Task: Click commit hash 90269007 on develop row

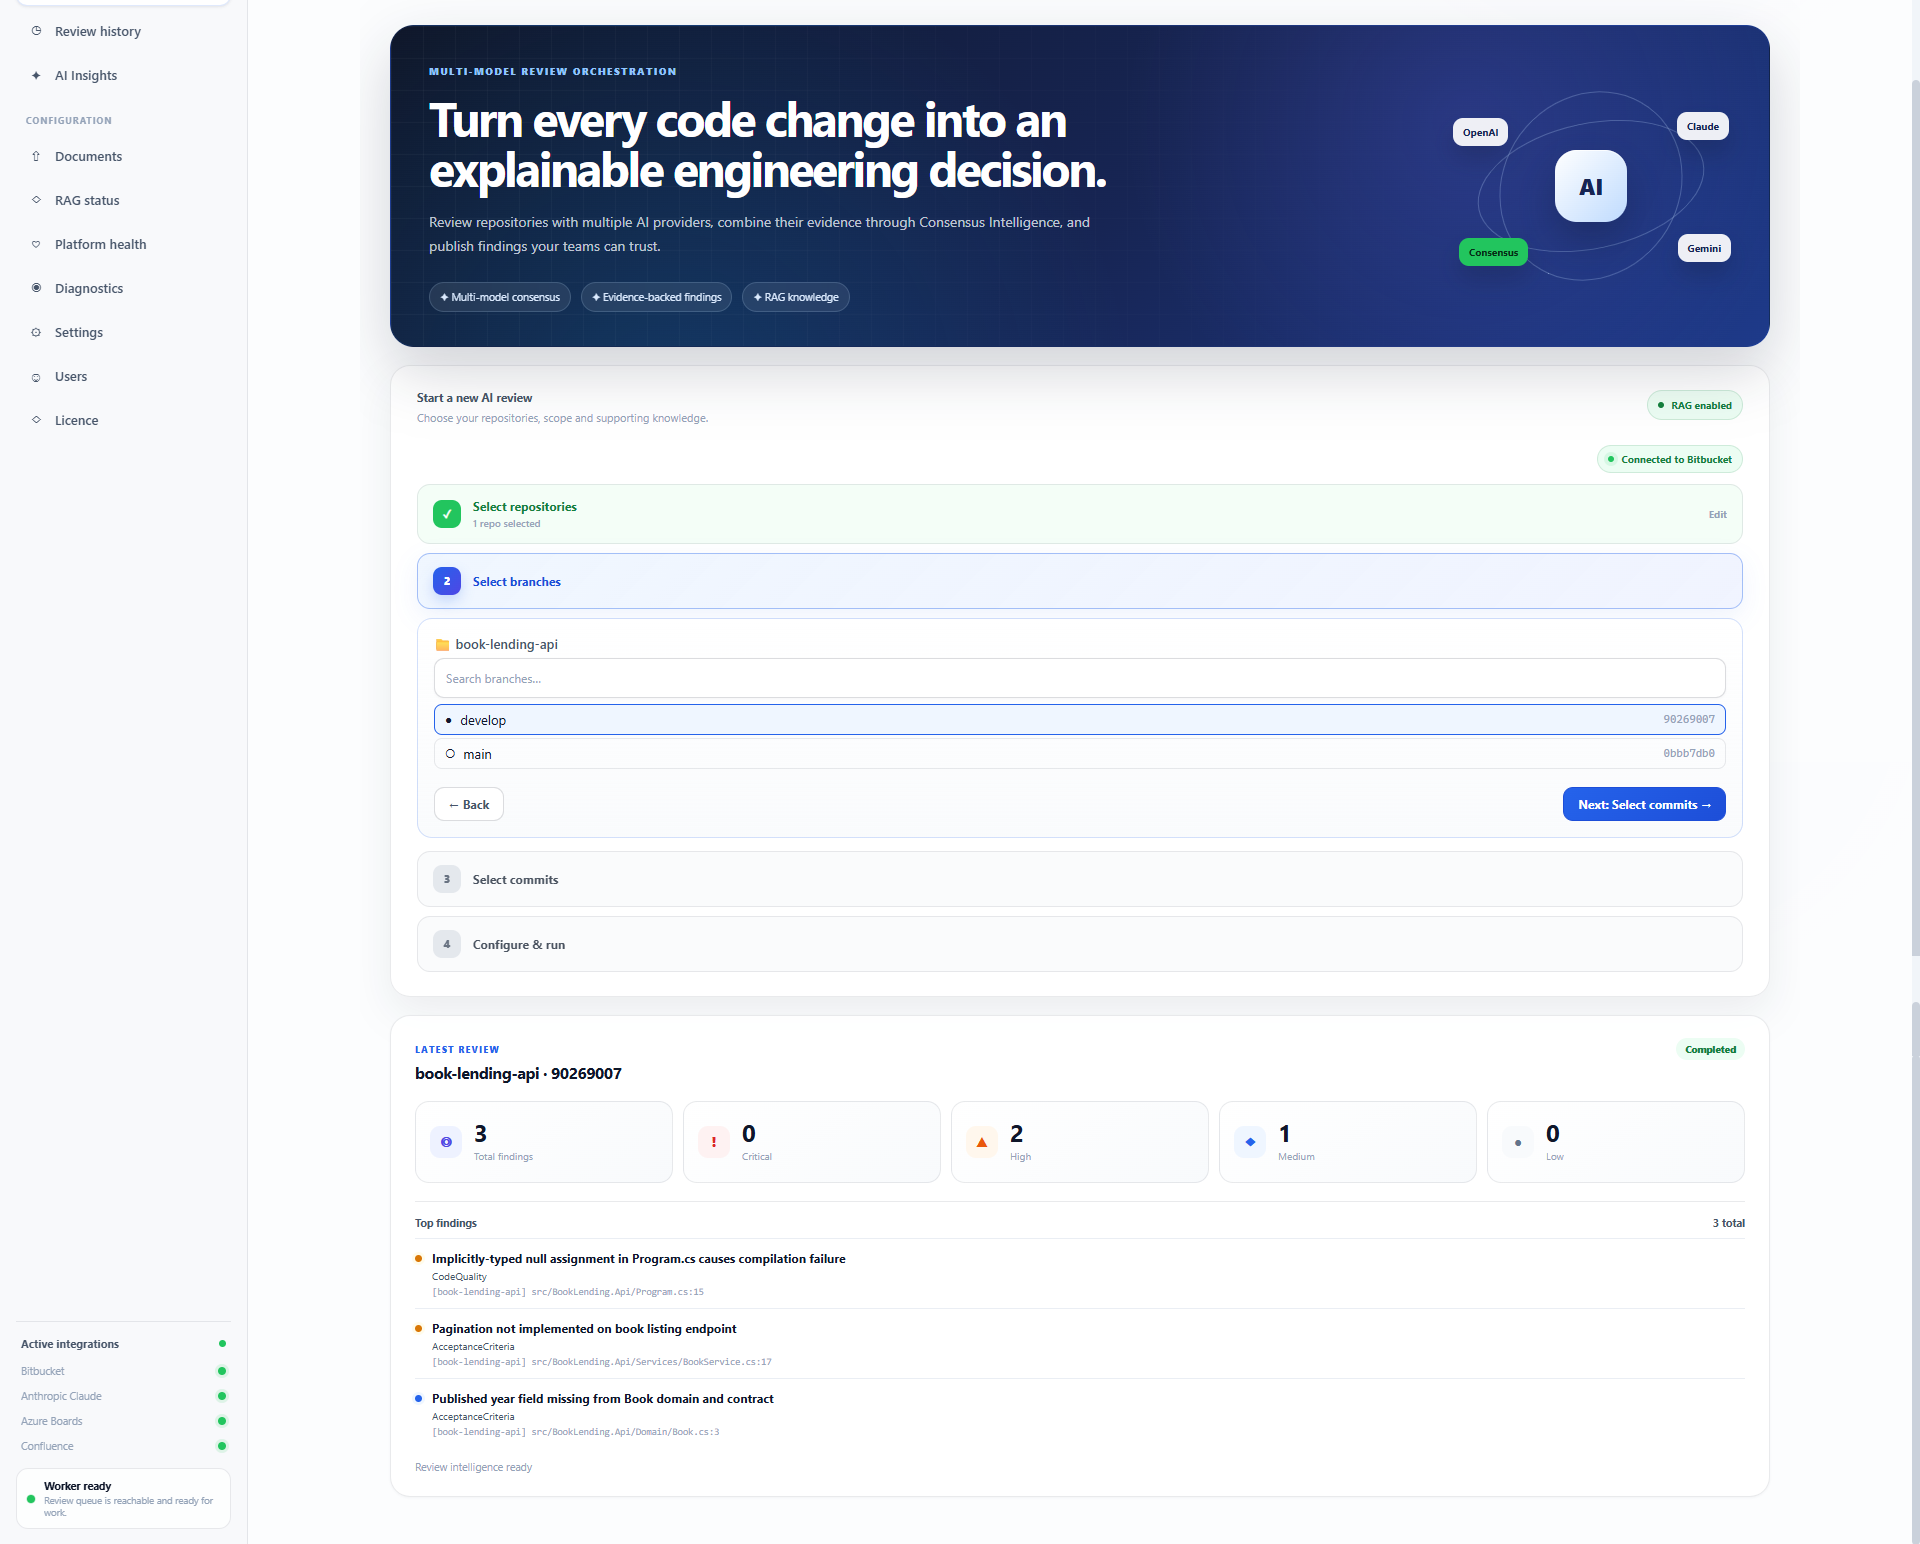Action: pyautogui.click(x=1689, y=720)
